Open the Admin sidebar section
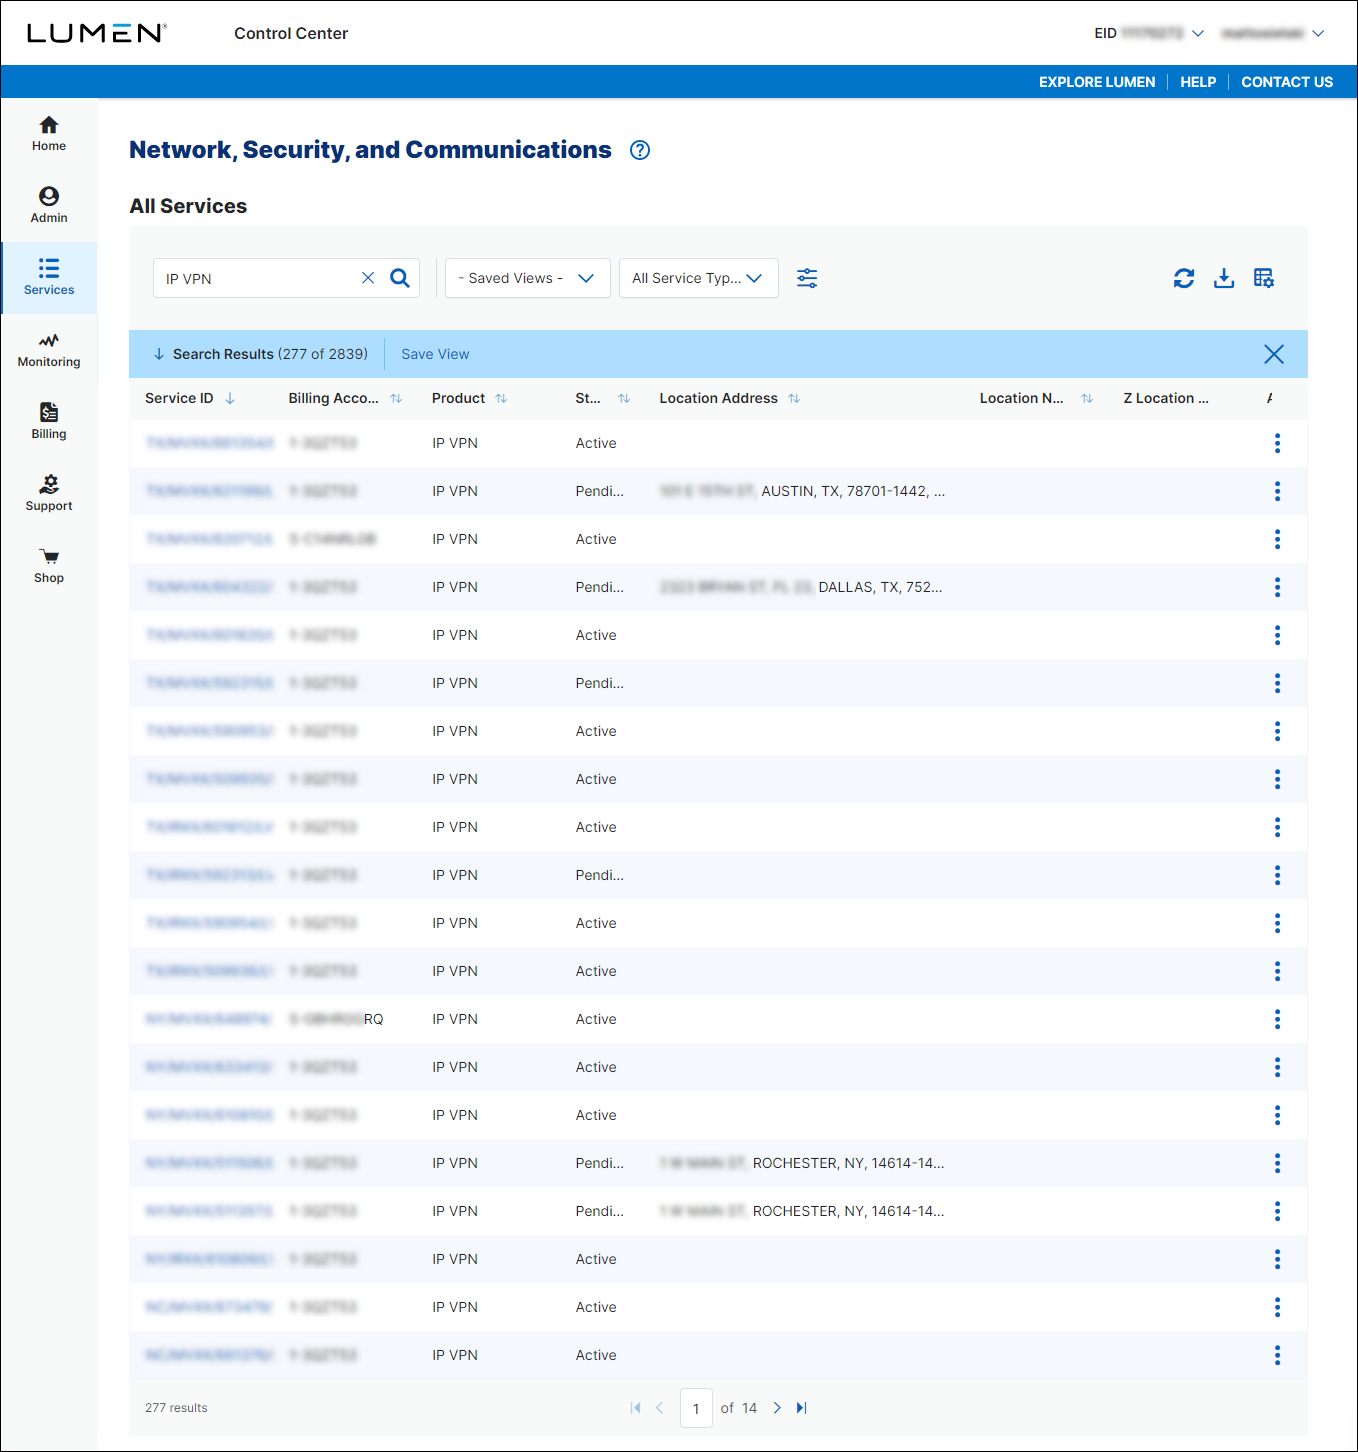Viewport: 1358px width, 1452px height. pyautogui.click(x=48, y=206)
